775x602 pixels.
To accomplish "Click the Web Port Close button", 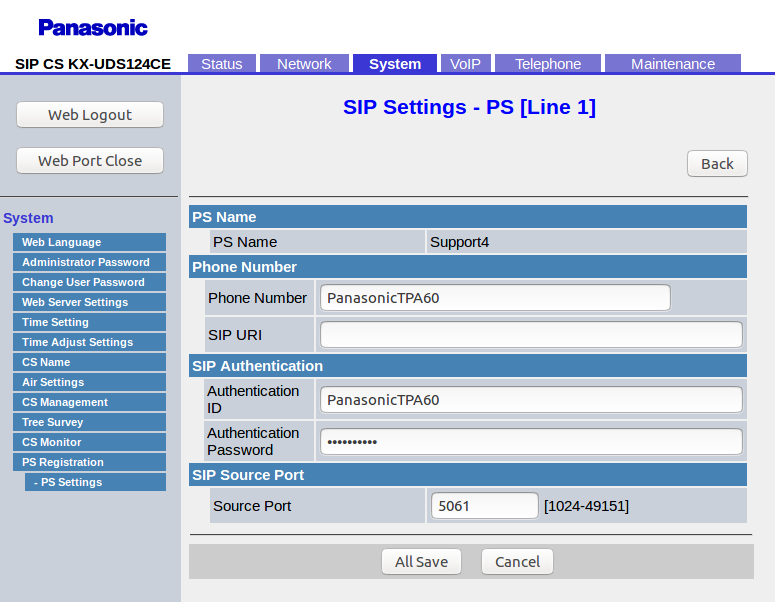I will click(90, 161).
